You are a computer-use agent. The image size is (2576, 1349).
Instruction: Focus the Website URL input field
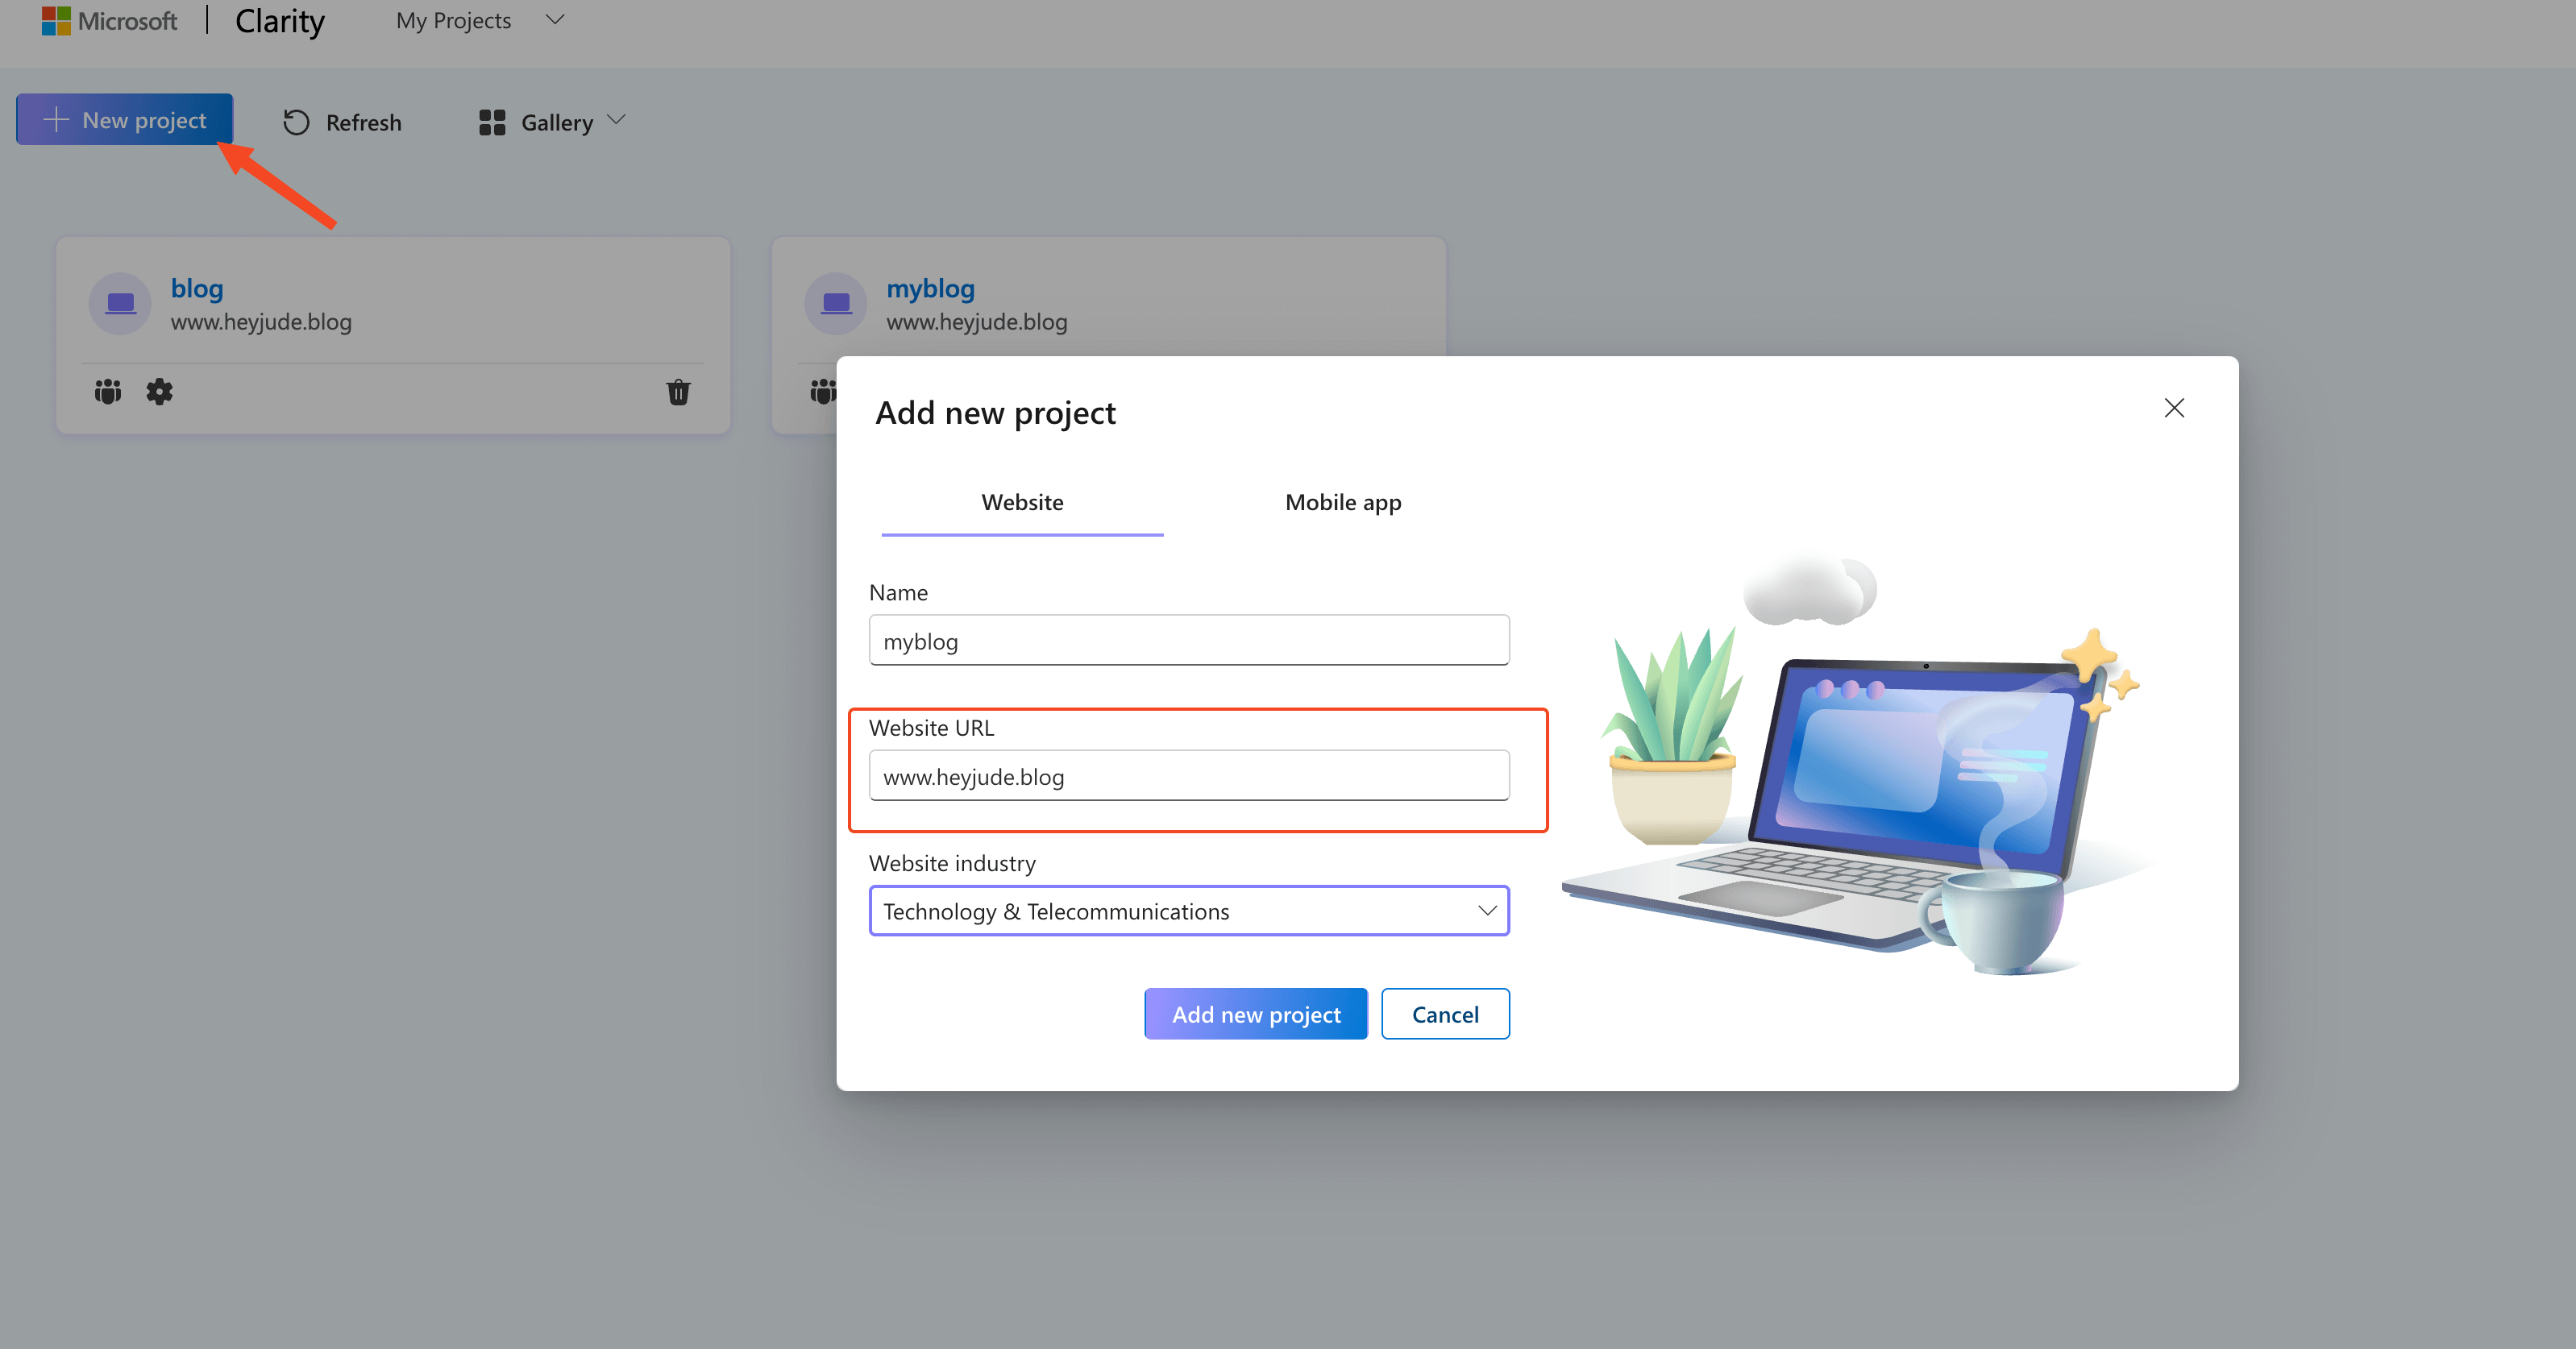pyautogui.click(x=1189, y=776)
